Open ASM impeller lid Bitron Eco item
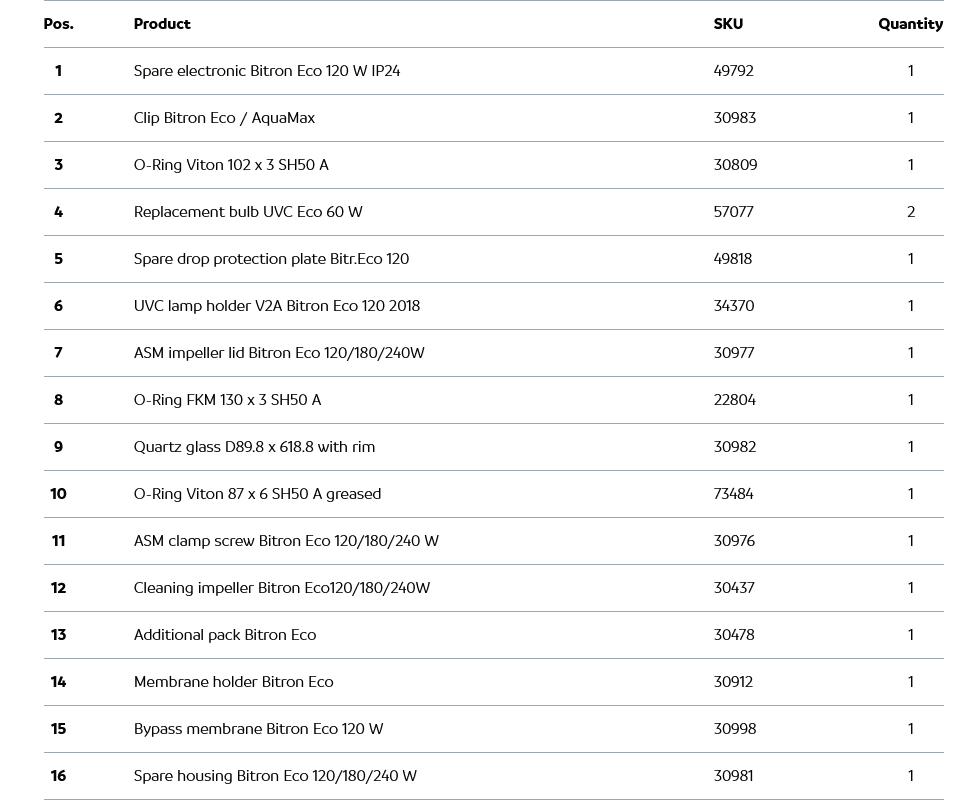 click(279, 353)
